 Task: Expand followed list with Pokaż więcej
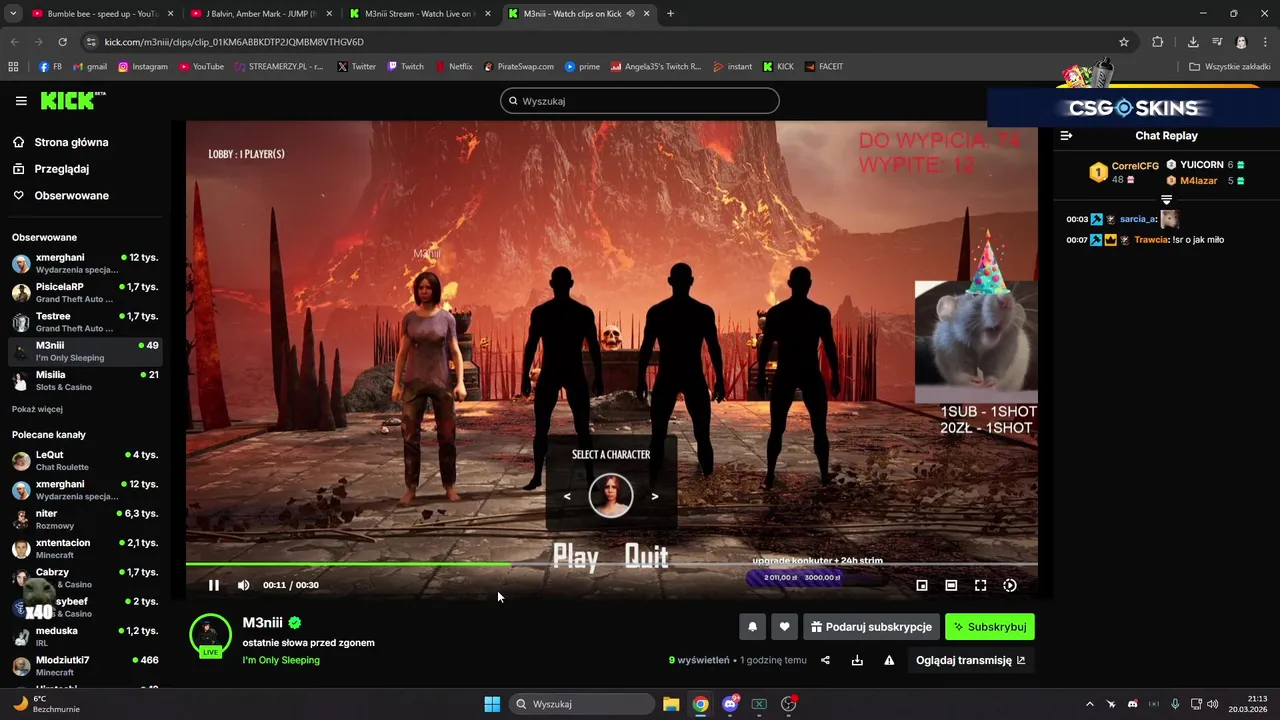[37, 409]
